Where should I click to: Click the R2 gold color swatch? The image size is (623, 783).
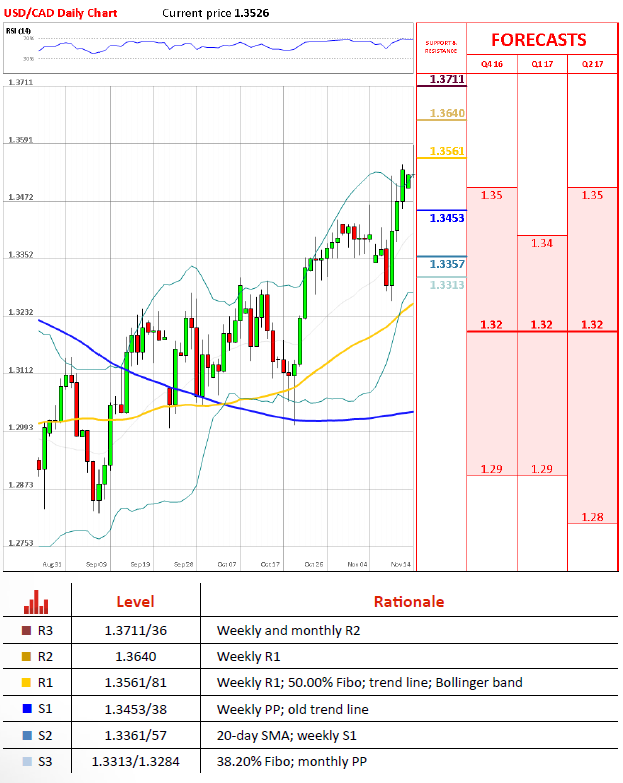pos(26,657)
